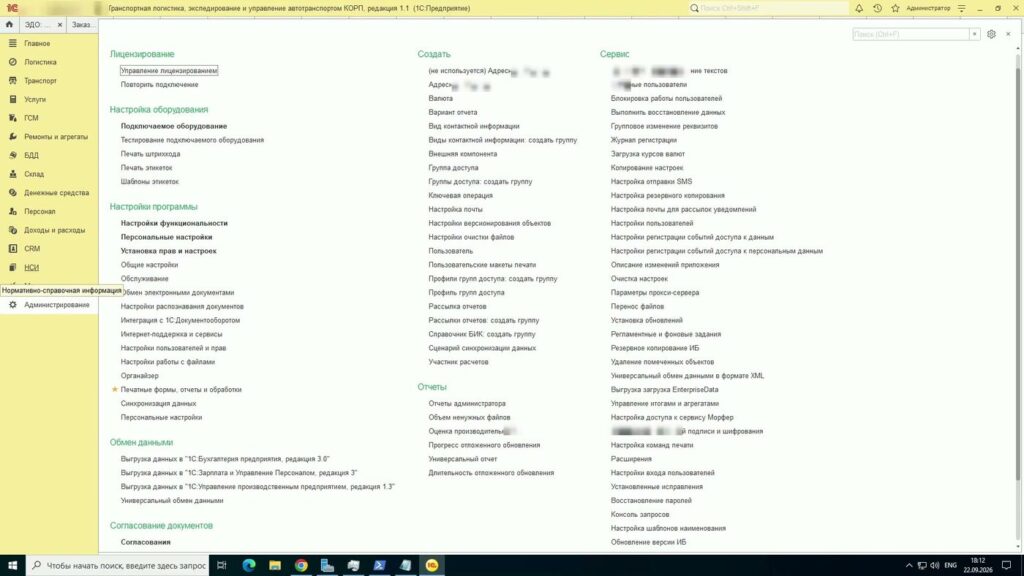Image resolution: width=1024 pixels, height=576 pixels.
Task: Open the Логистика sidebar section
Action: (40, 62)
